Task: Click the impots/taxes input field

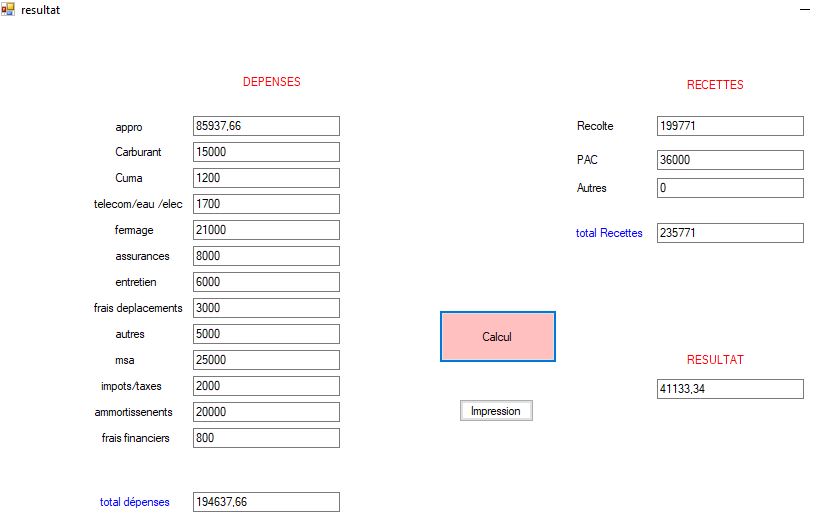Action: click(266, 386)
